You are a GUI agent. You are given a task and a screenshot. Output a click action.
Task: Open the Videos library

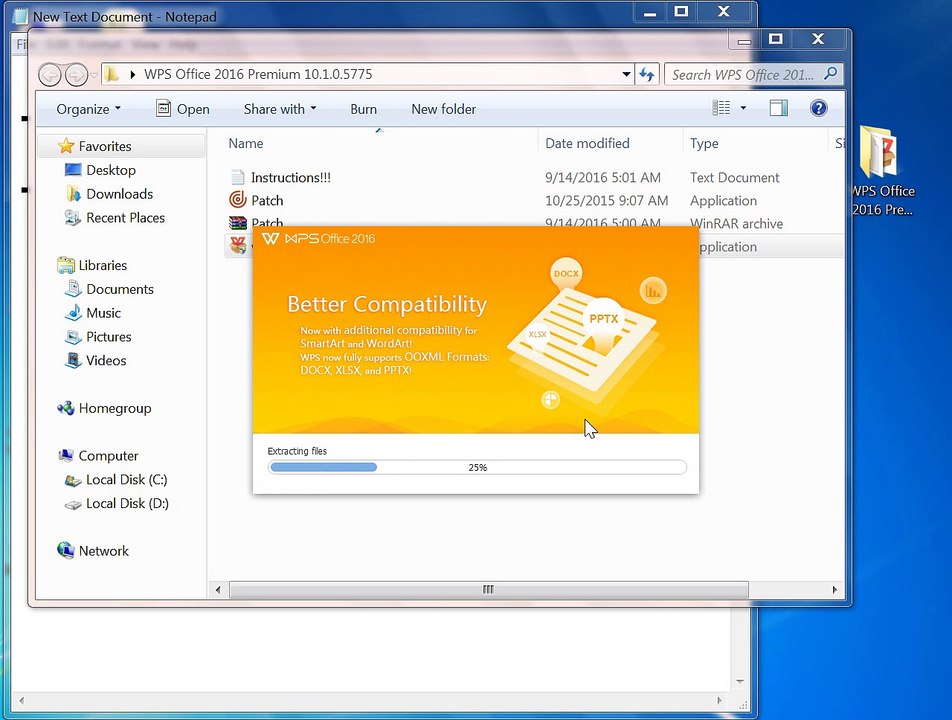pyautogui.click(x=106, y=360)
